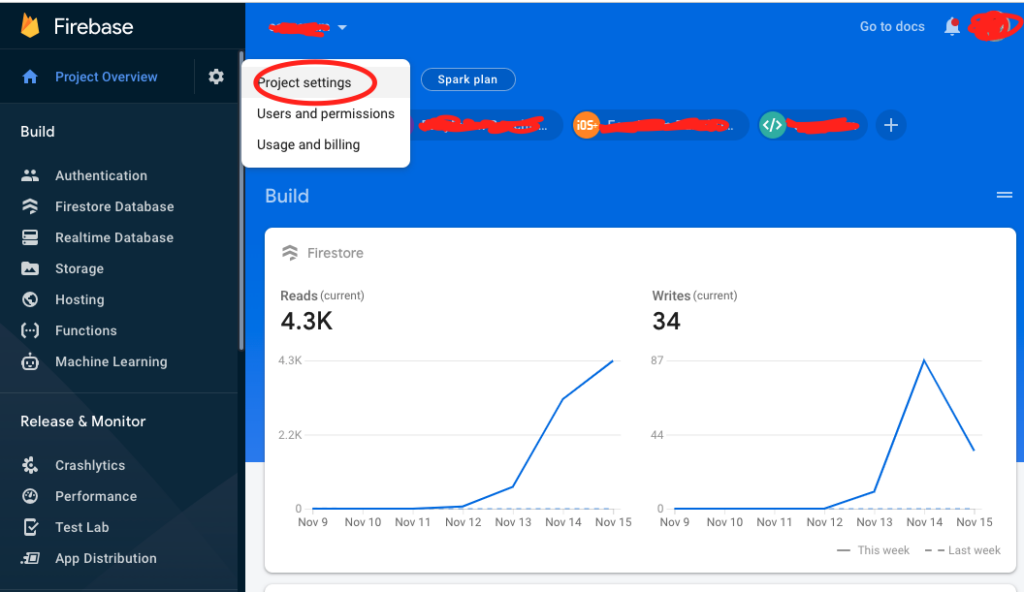Select Firestore Database from the sidebar
The width and height of the screenshot is (1024, 592).
111,206
